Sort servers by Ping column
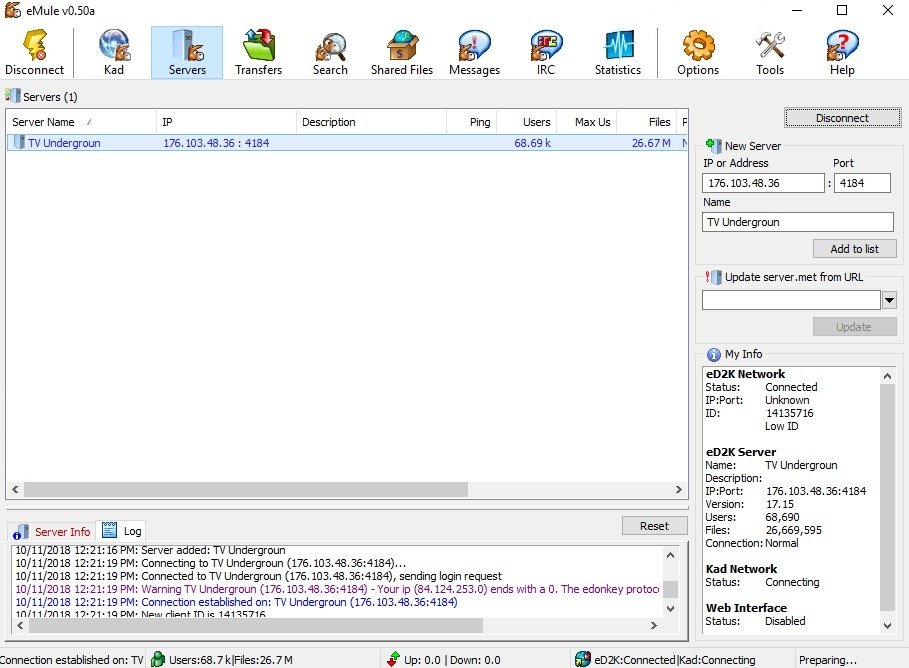This screenshot has height=668, width=909. tap(471, 122)
